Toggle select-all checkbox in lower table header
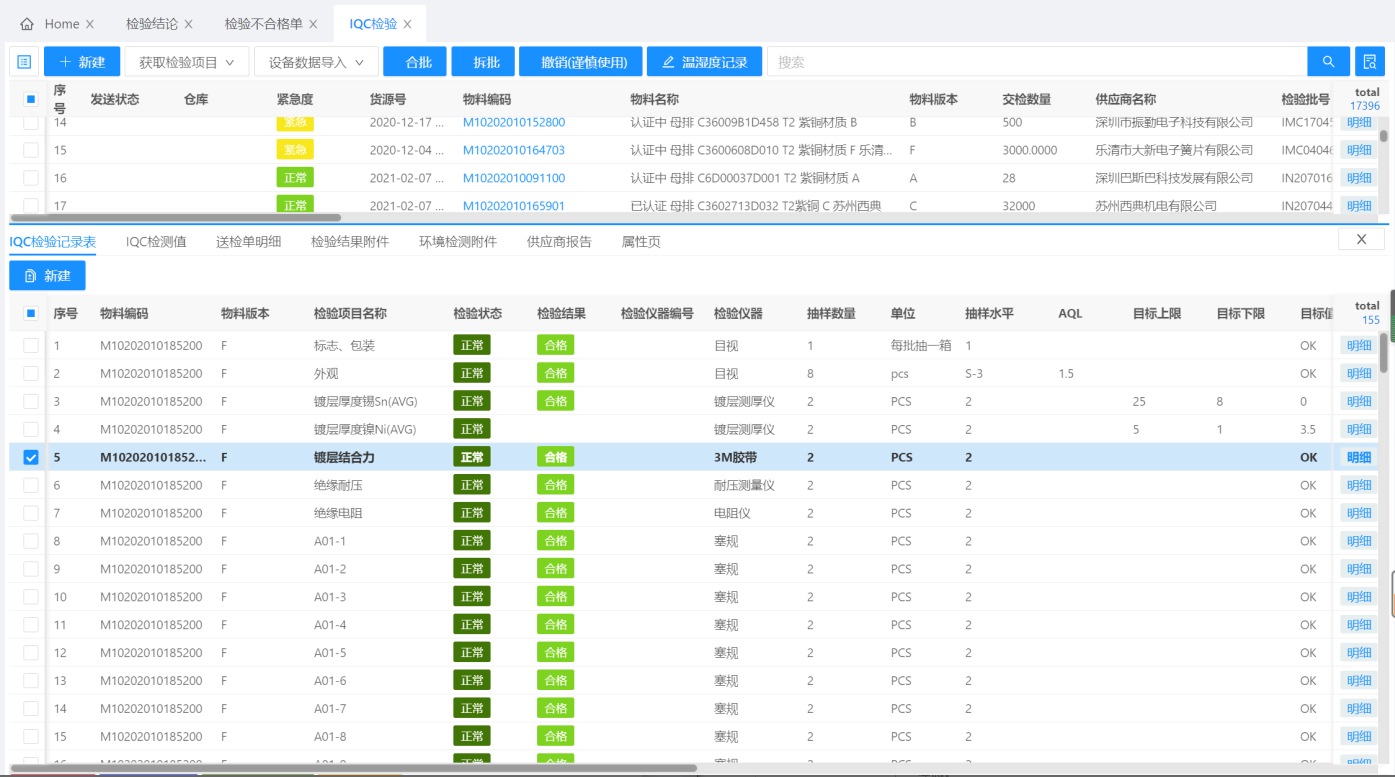 click(31, 313)
